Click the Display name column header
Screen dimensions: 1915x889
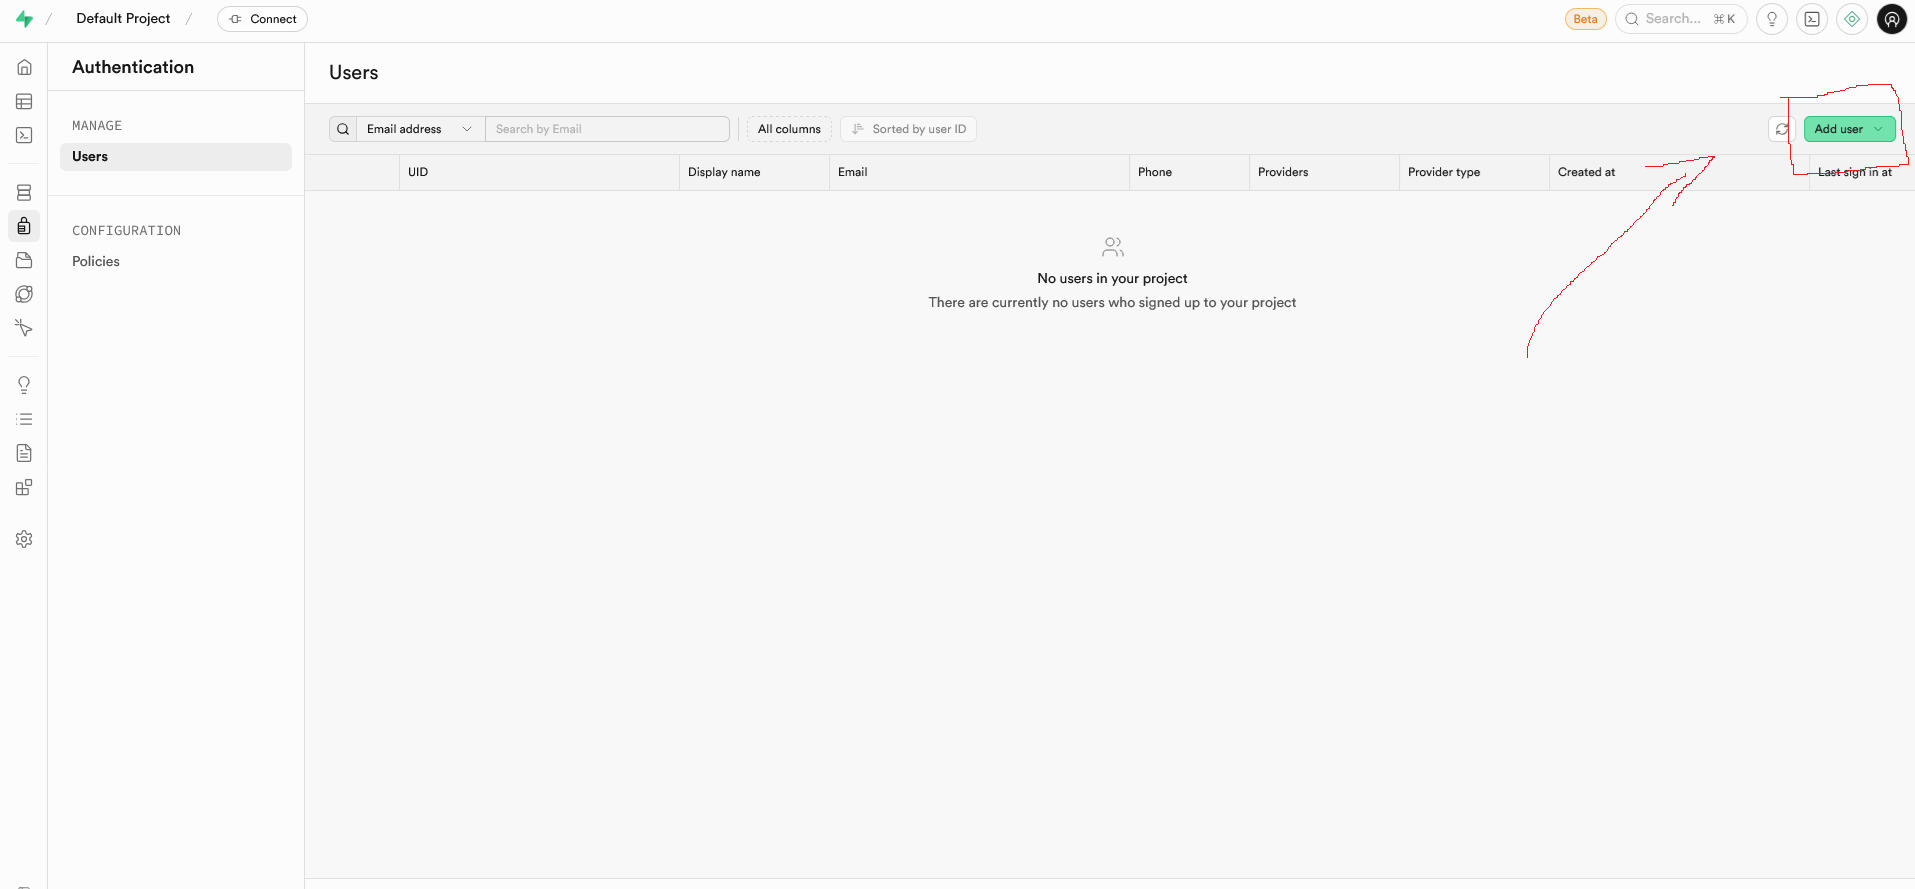[x=754, y=172]
